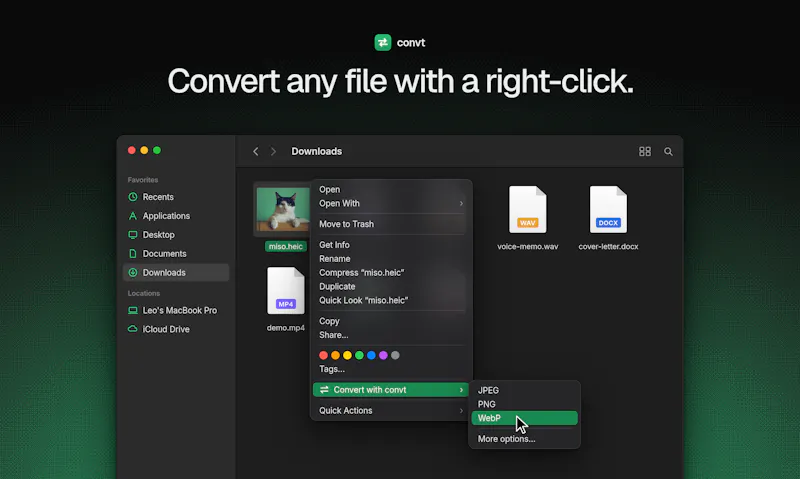Open the Finder search magnifier
800x479 pixels.
point(668,152)
